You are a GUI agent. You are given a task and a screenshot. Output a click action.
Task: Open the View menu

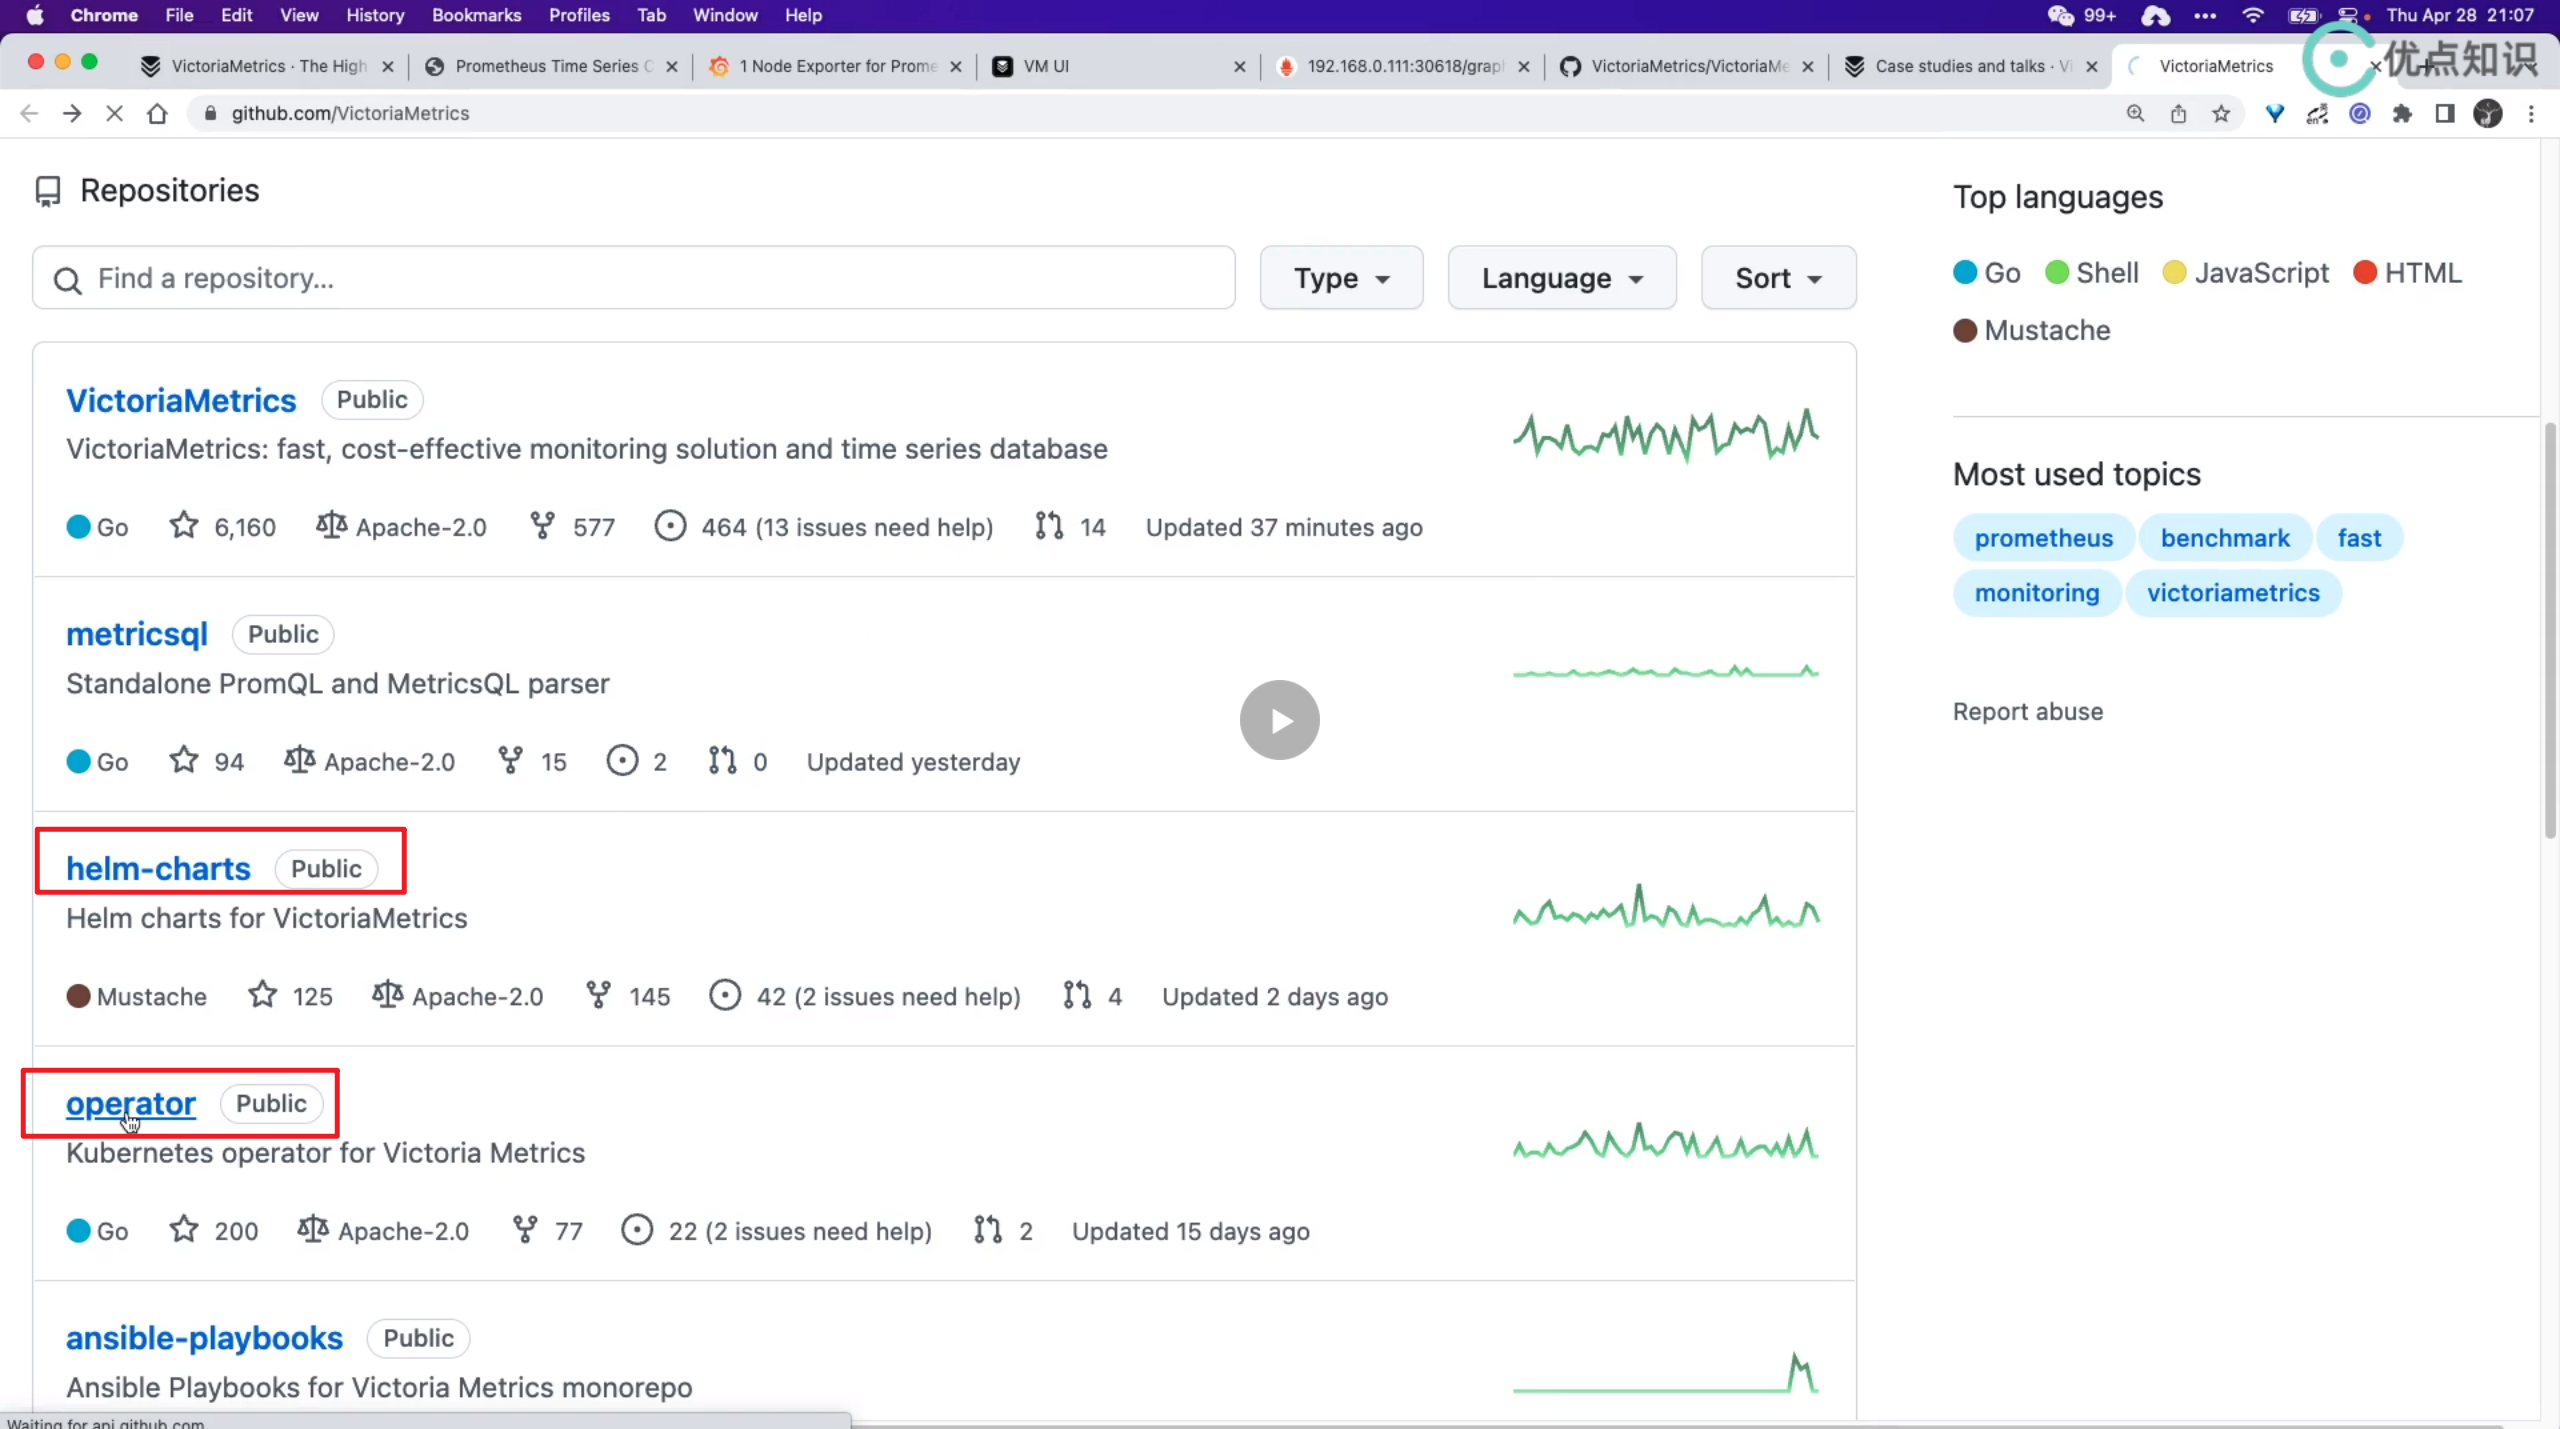[x=299, y=15]
